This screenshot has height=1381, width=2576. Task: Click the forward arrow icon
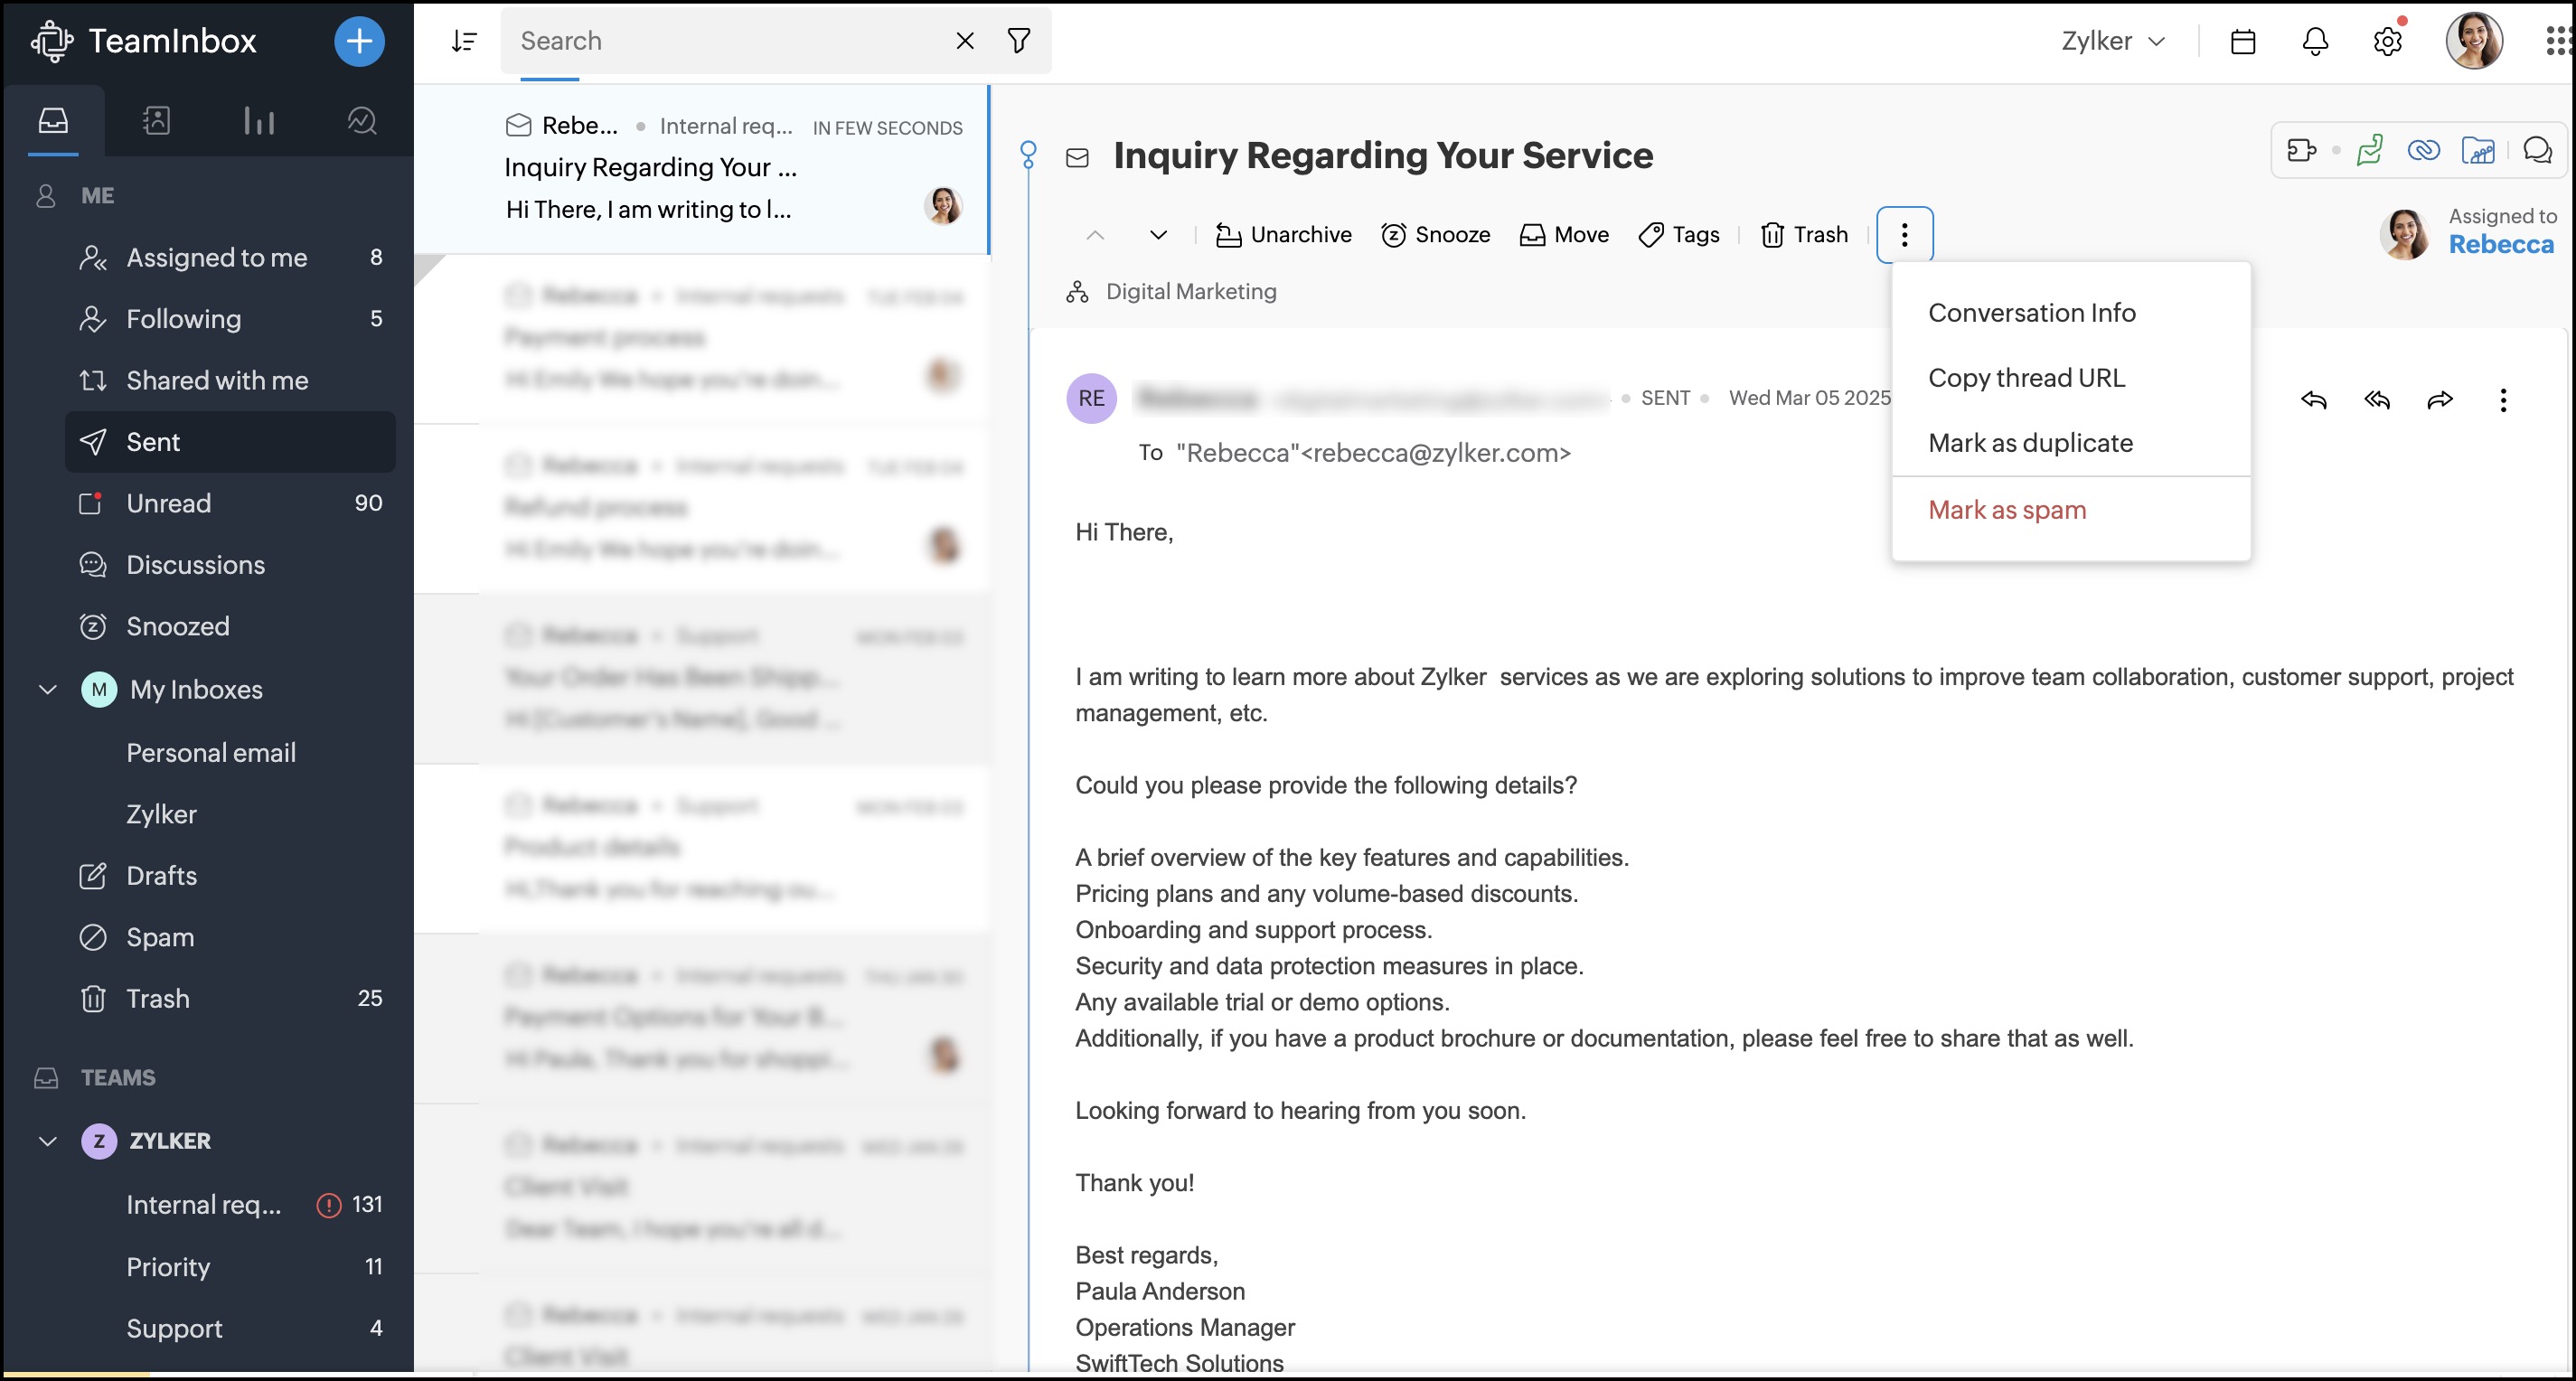coord(2440,400)
